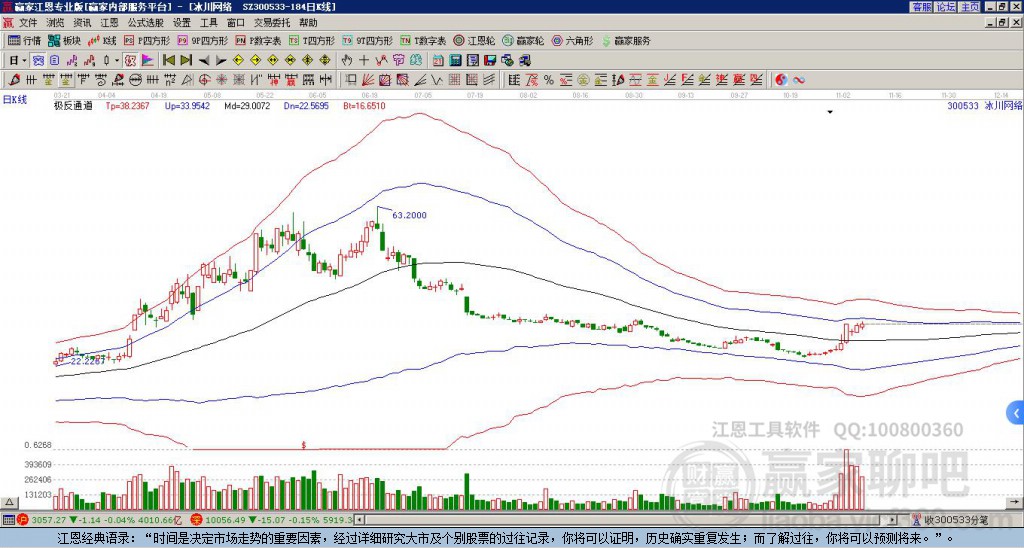Open the 六角形 hexagon tool
This screenshot has height=548, width=1024.
(x=572, y=40)
